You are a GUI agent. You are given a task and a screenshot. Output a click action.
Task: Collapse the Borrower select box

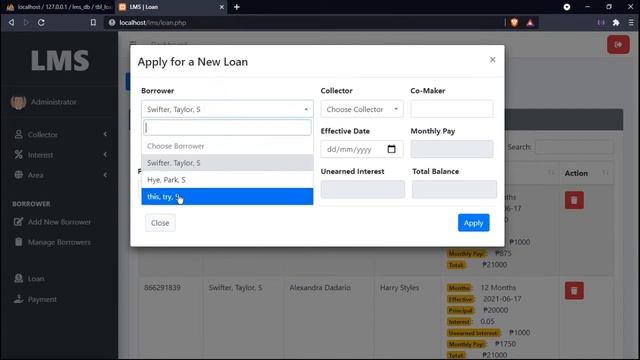[x=227, y=109]
